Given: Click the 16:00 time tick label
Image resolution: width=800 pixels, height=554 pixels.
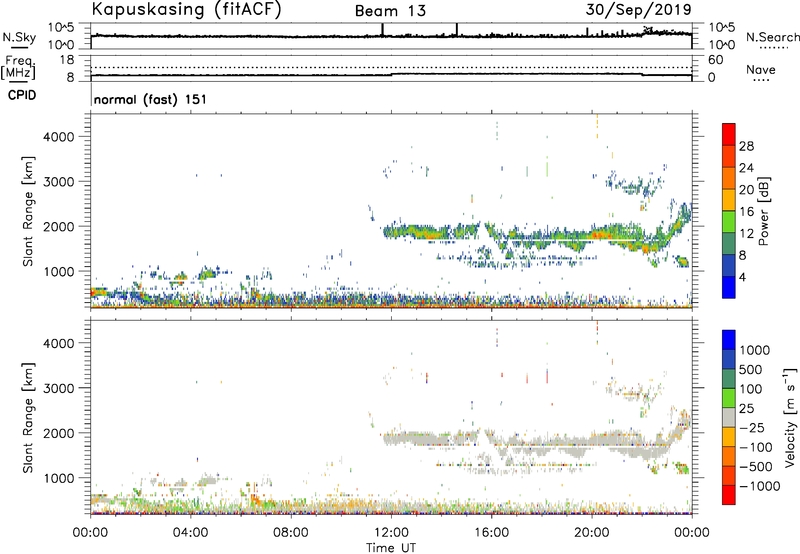Looking at the screenshot, I should click(x=491, y=533).
